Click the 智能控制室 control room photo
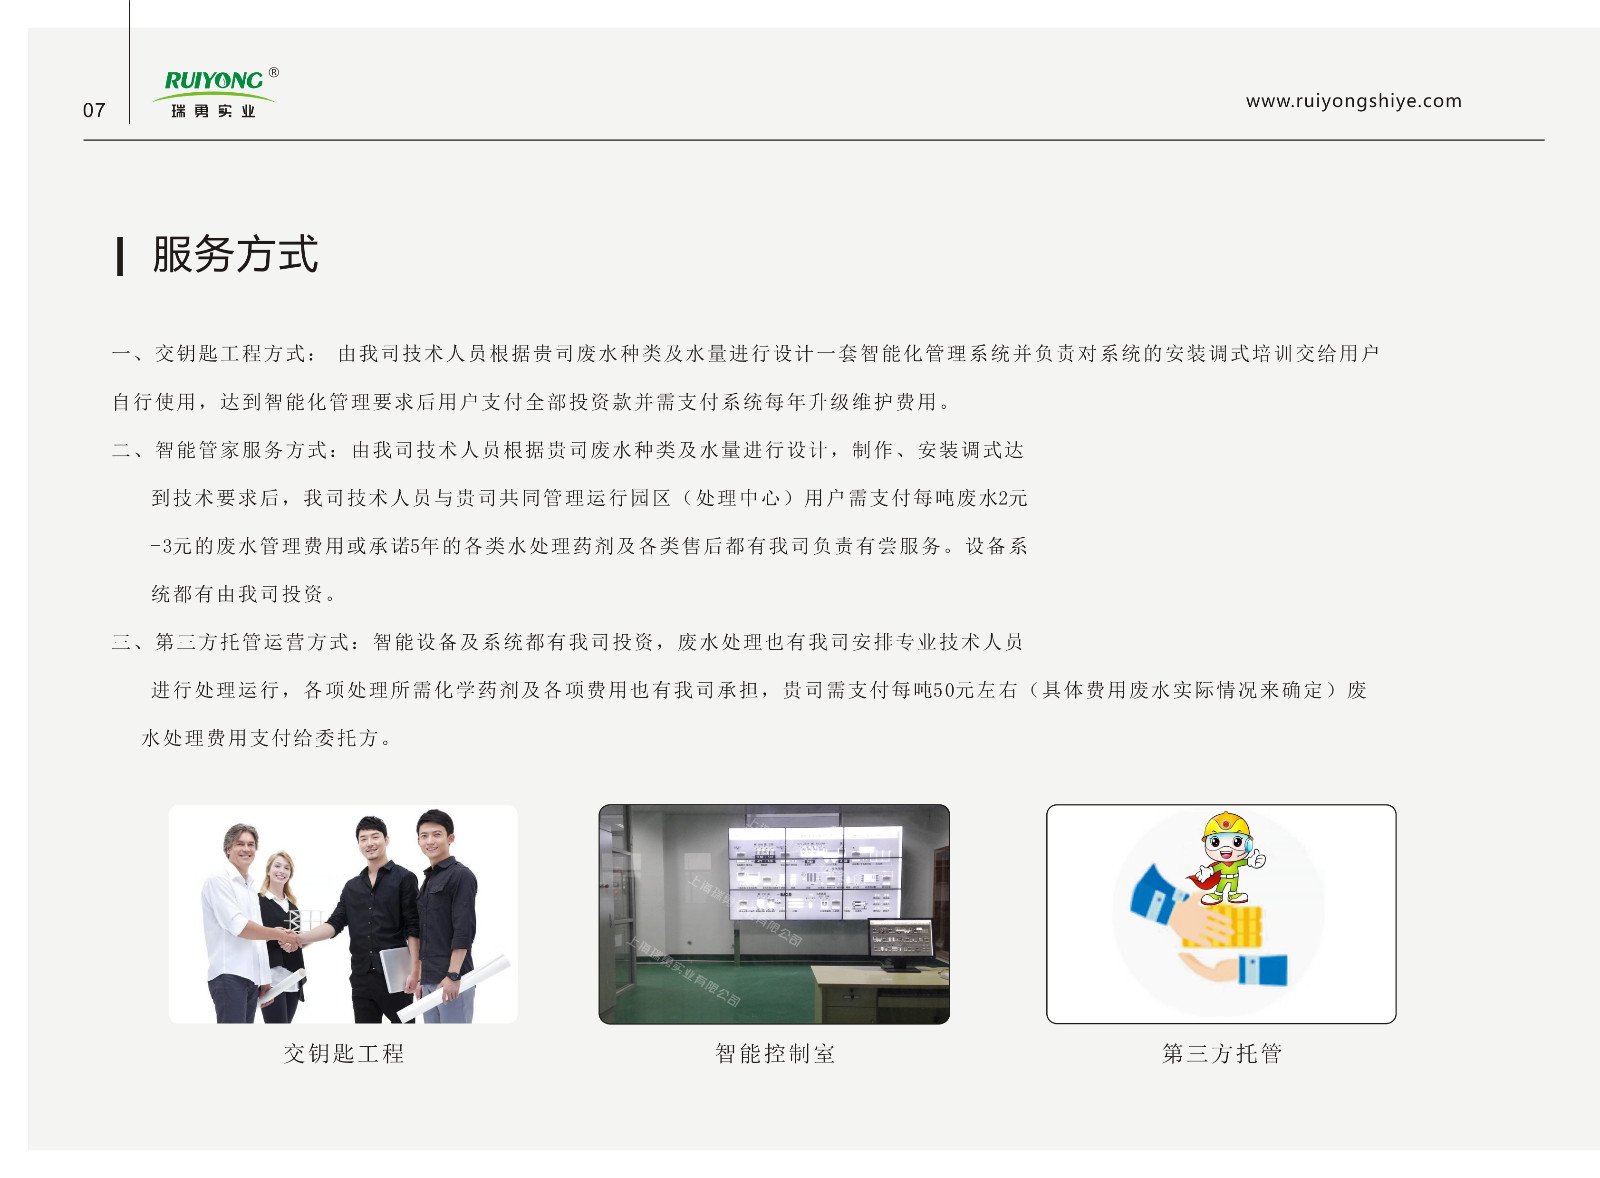Viewport: 1600px width, 1178px height. tap(774, 914)
